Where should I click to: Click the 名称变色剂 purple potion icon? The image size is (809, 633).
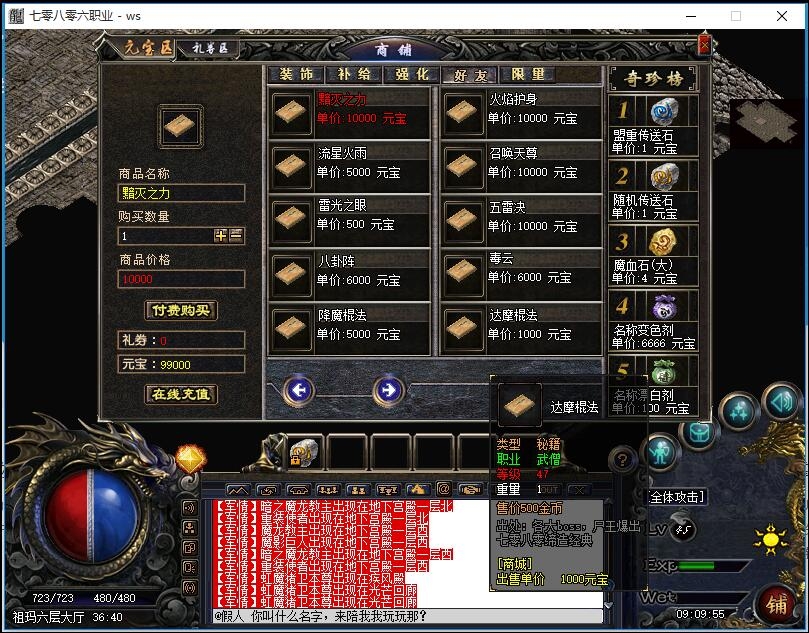point(658,307)
